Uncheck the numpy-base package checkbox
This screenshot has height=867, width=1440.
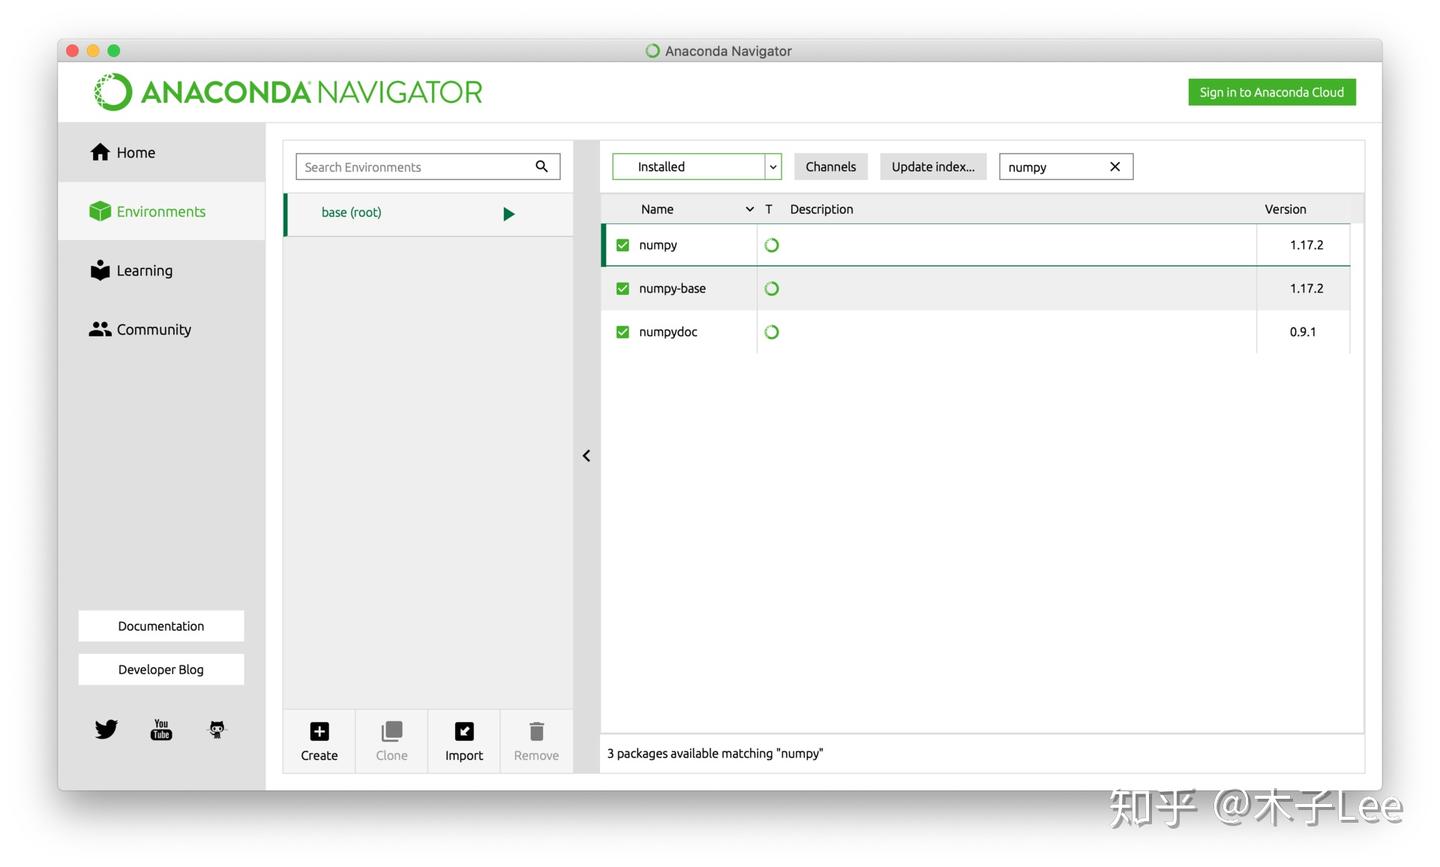coord(622,288)
